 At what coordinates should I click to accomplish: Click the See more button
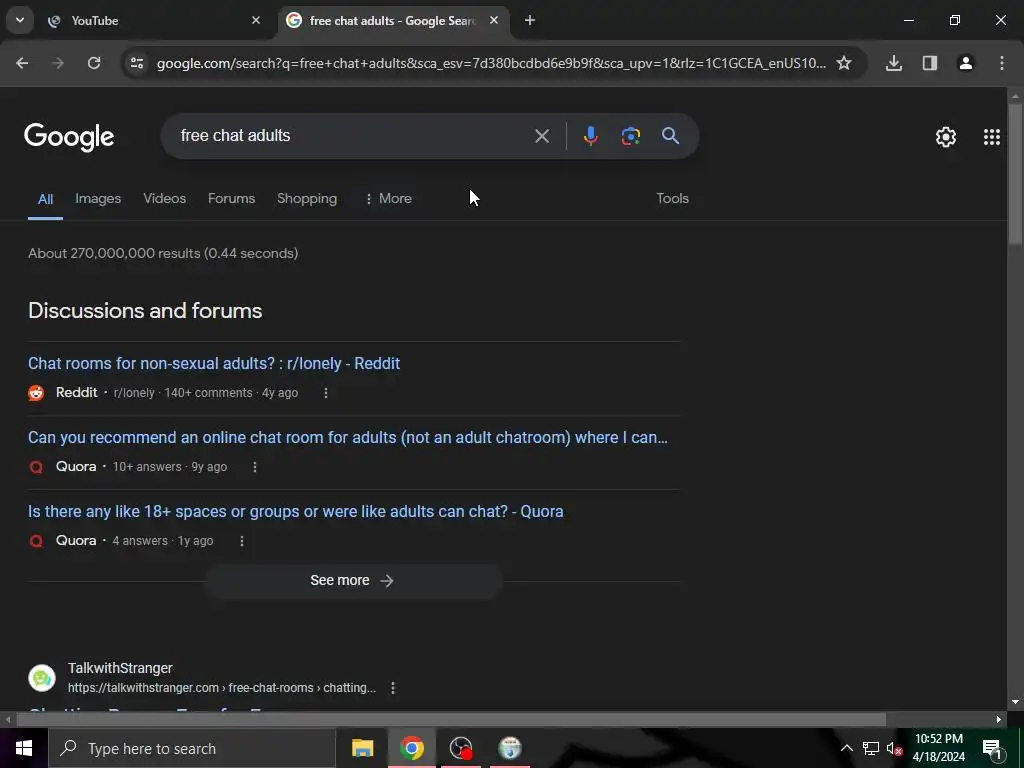[x=353, y=581]
